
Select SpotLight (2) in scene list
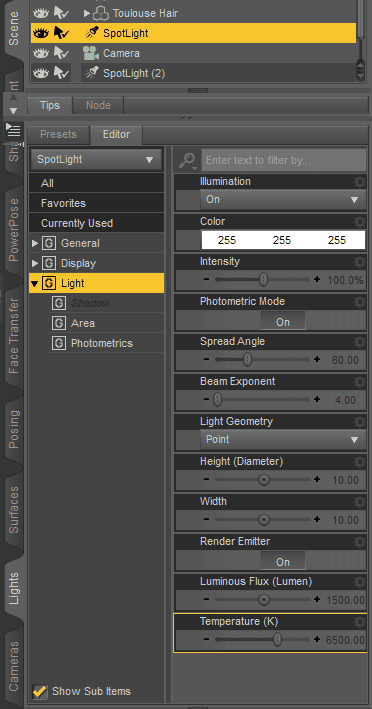coord(134,73)
